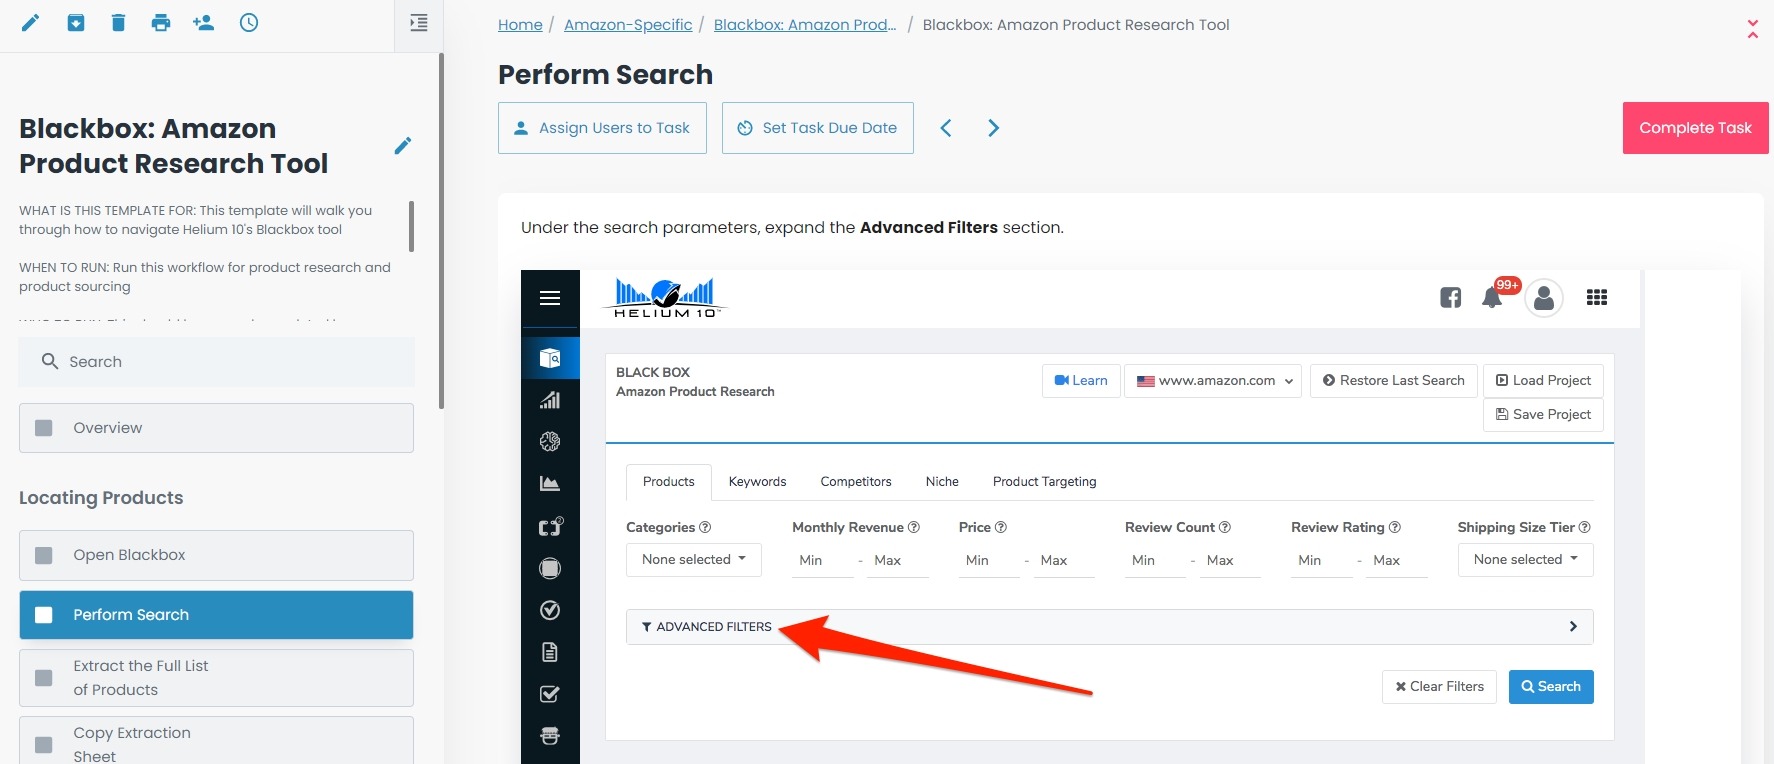Screen dimensions: 1774x764
Task: Open the Home breadcrumb link
Action: pos(520,25)
